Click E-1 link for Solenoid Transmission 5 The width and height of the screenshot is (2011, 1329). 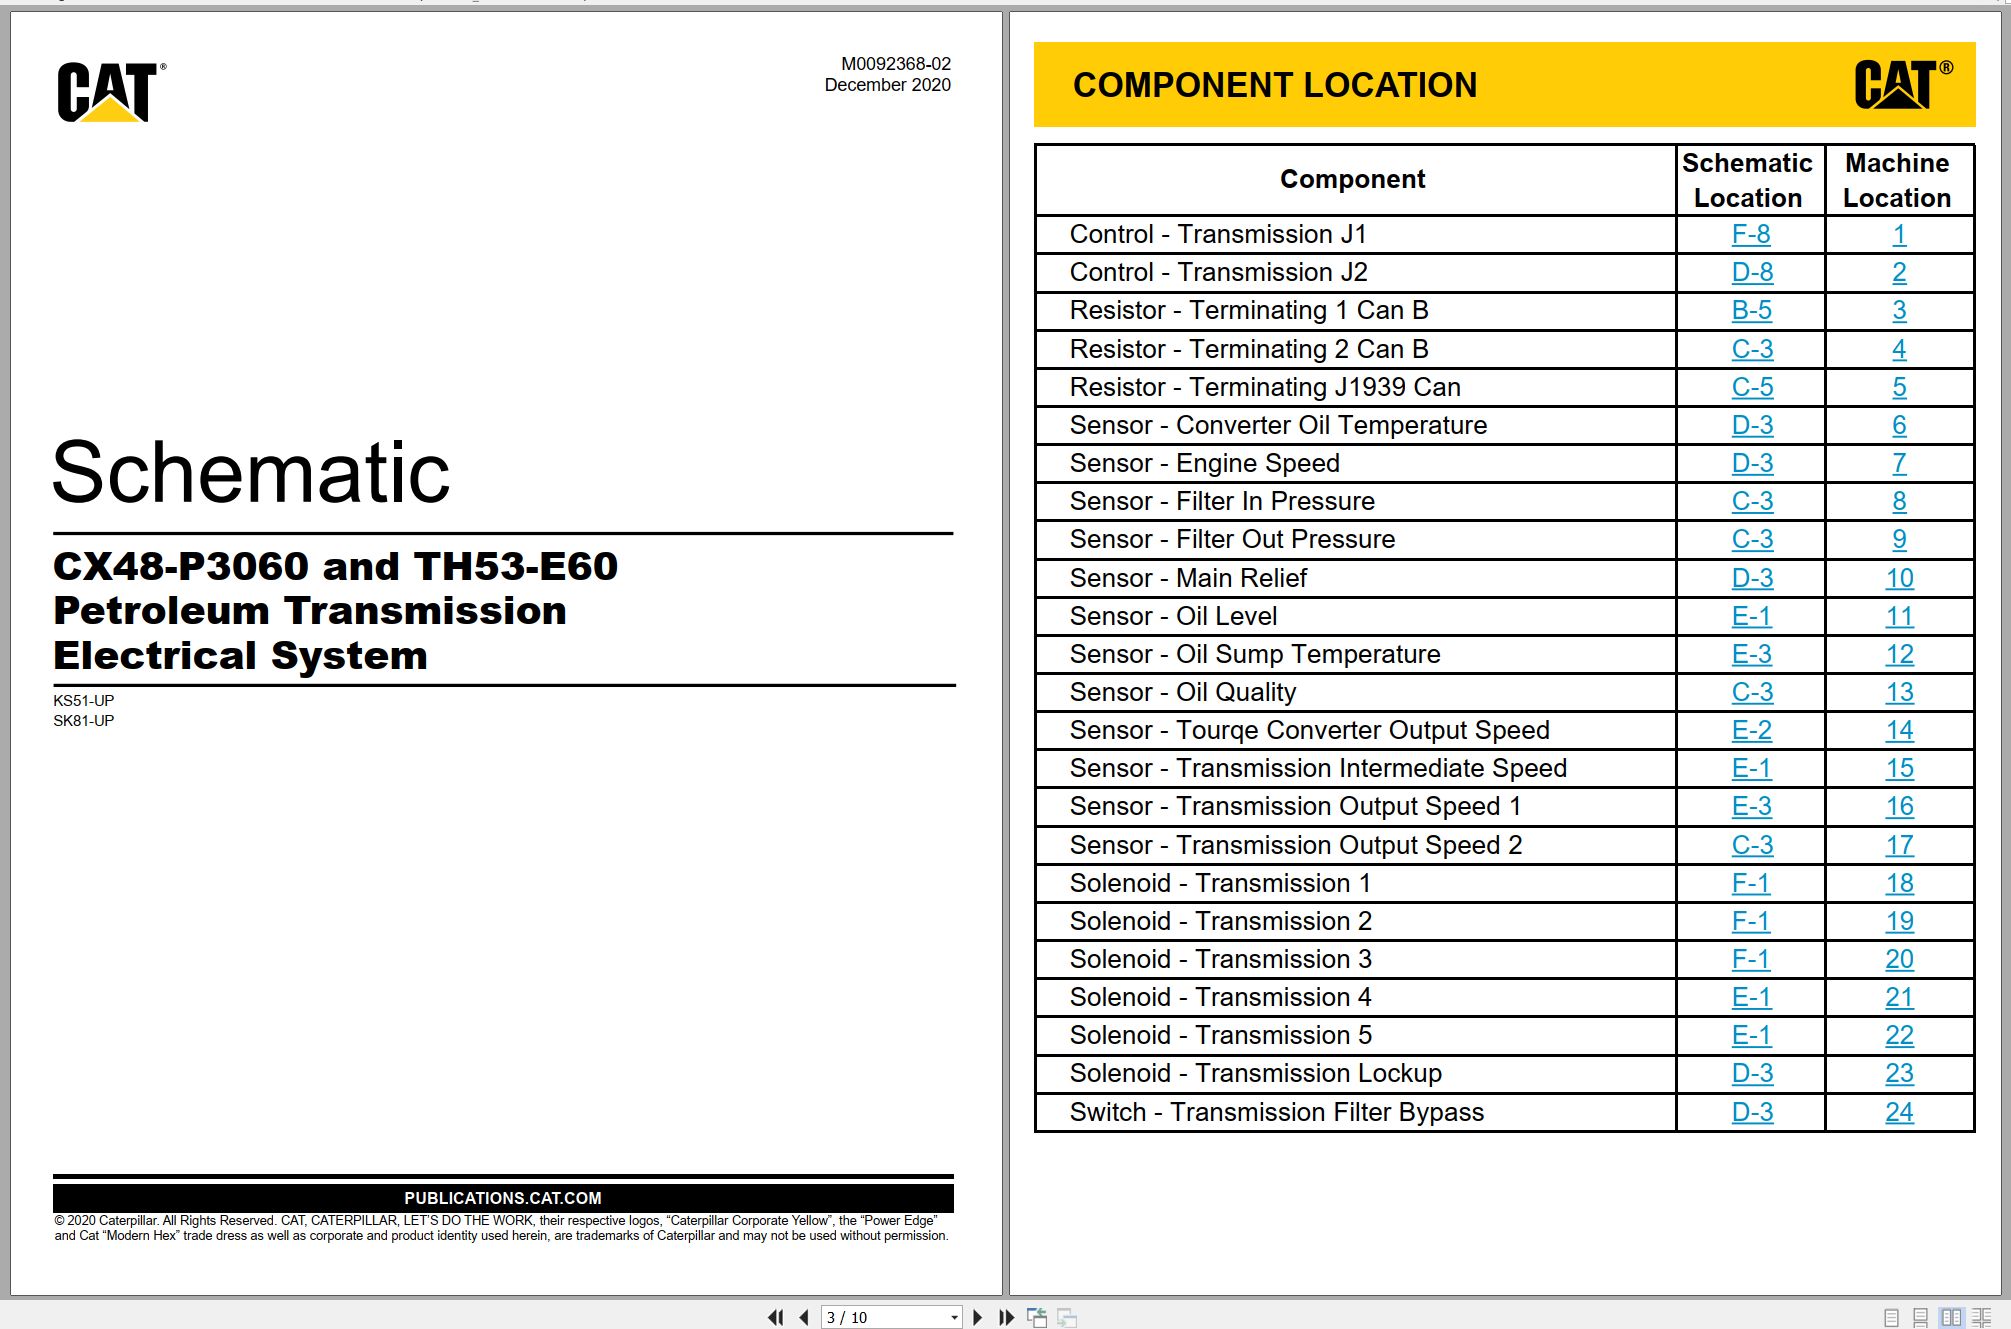point(1751,1035)
